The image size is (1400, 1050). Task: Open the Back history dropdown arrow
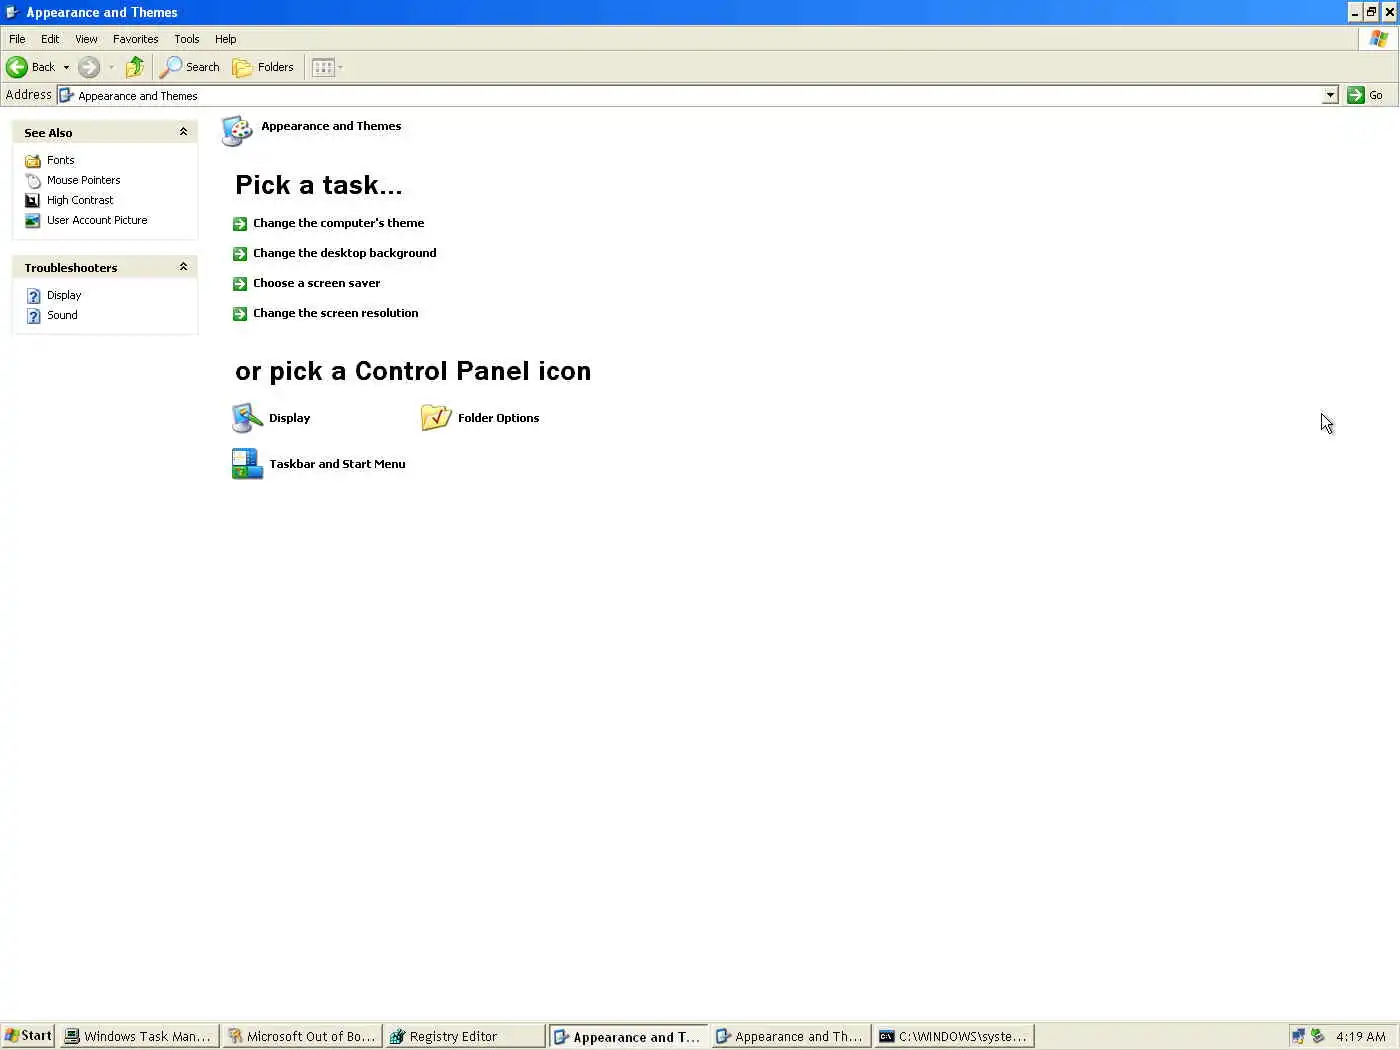pyautogui.click(x=66, y=67)
